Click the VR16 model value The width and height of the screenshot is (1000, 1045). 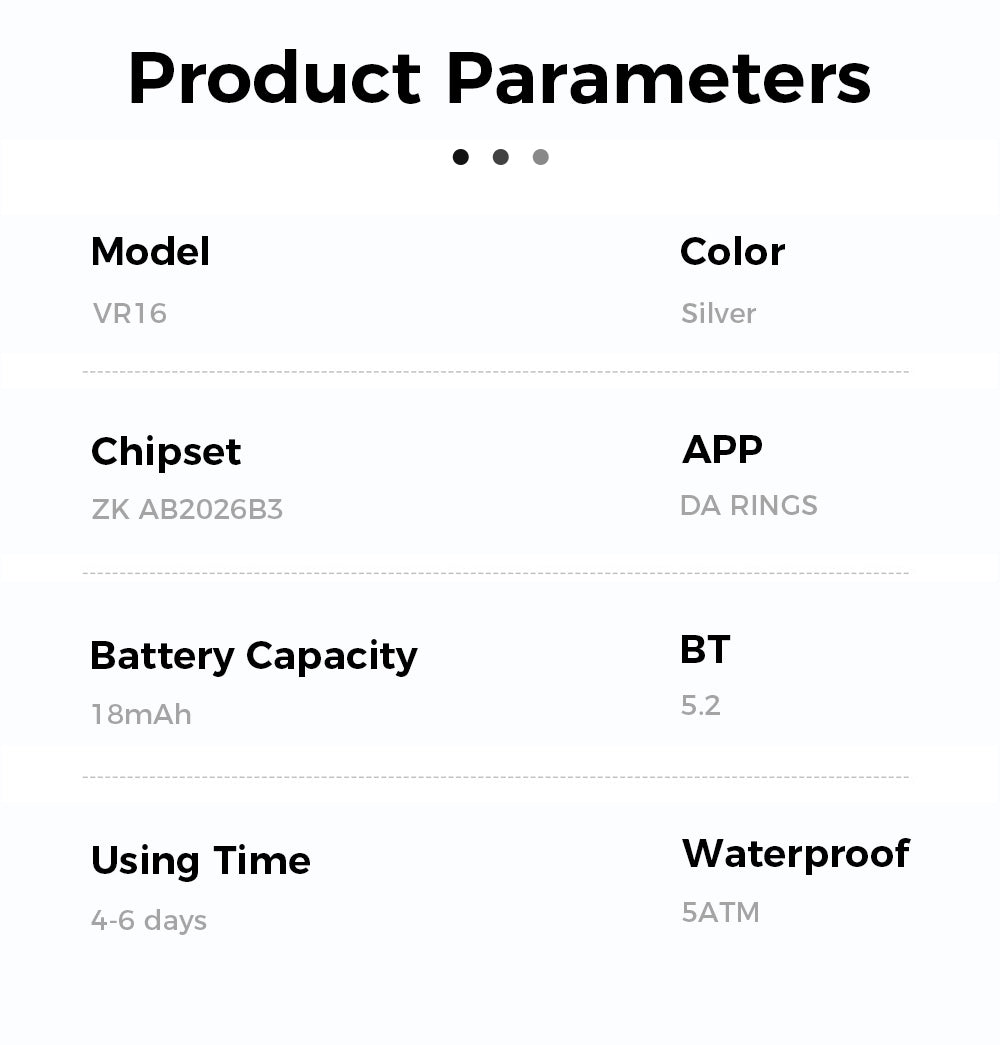[130, 314]
